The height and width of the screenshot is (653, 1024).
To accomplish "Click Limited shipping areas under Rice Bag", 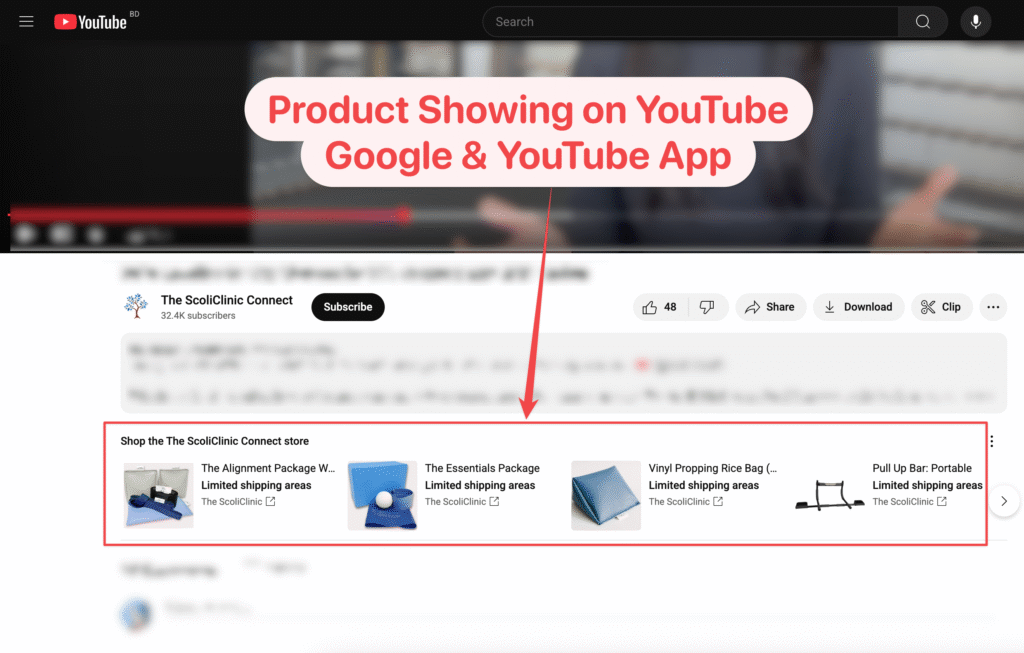I will [x=703, y=485].
